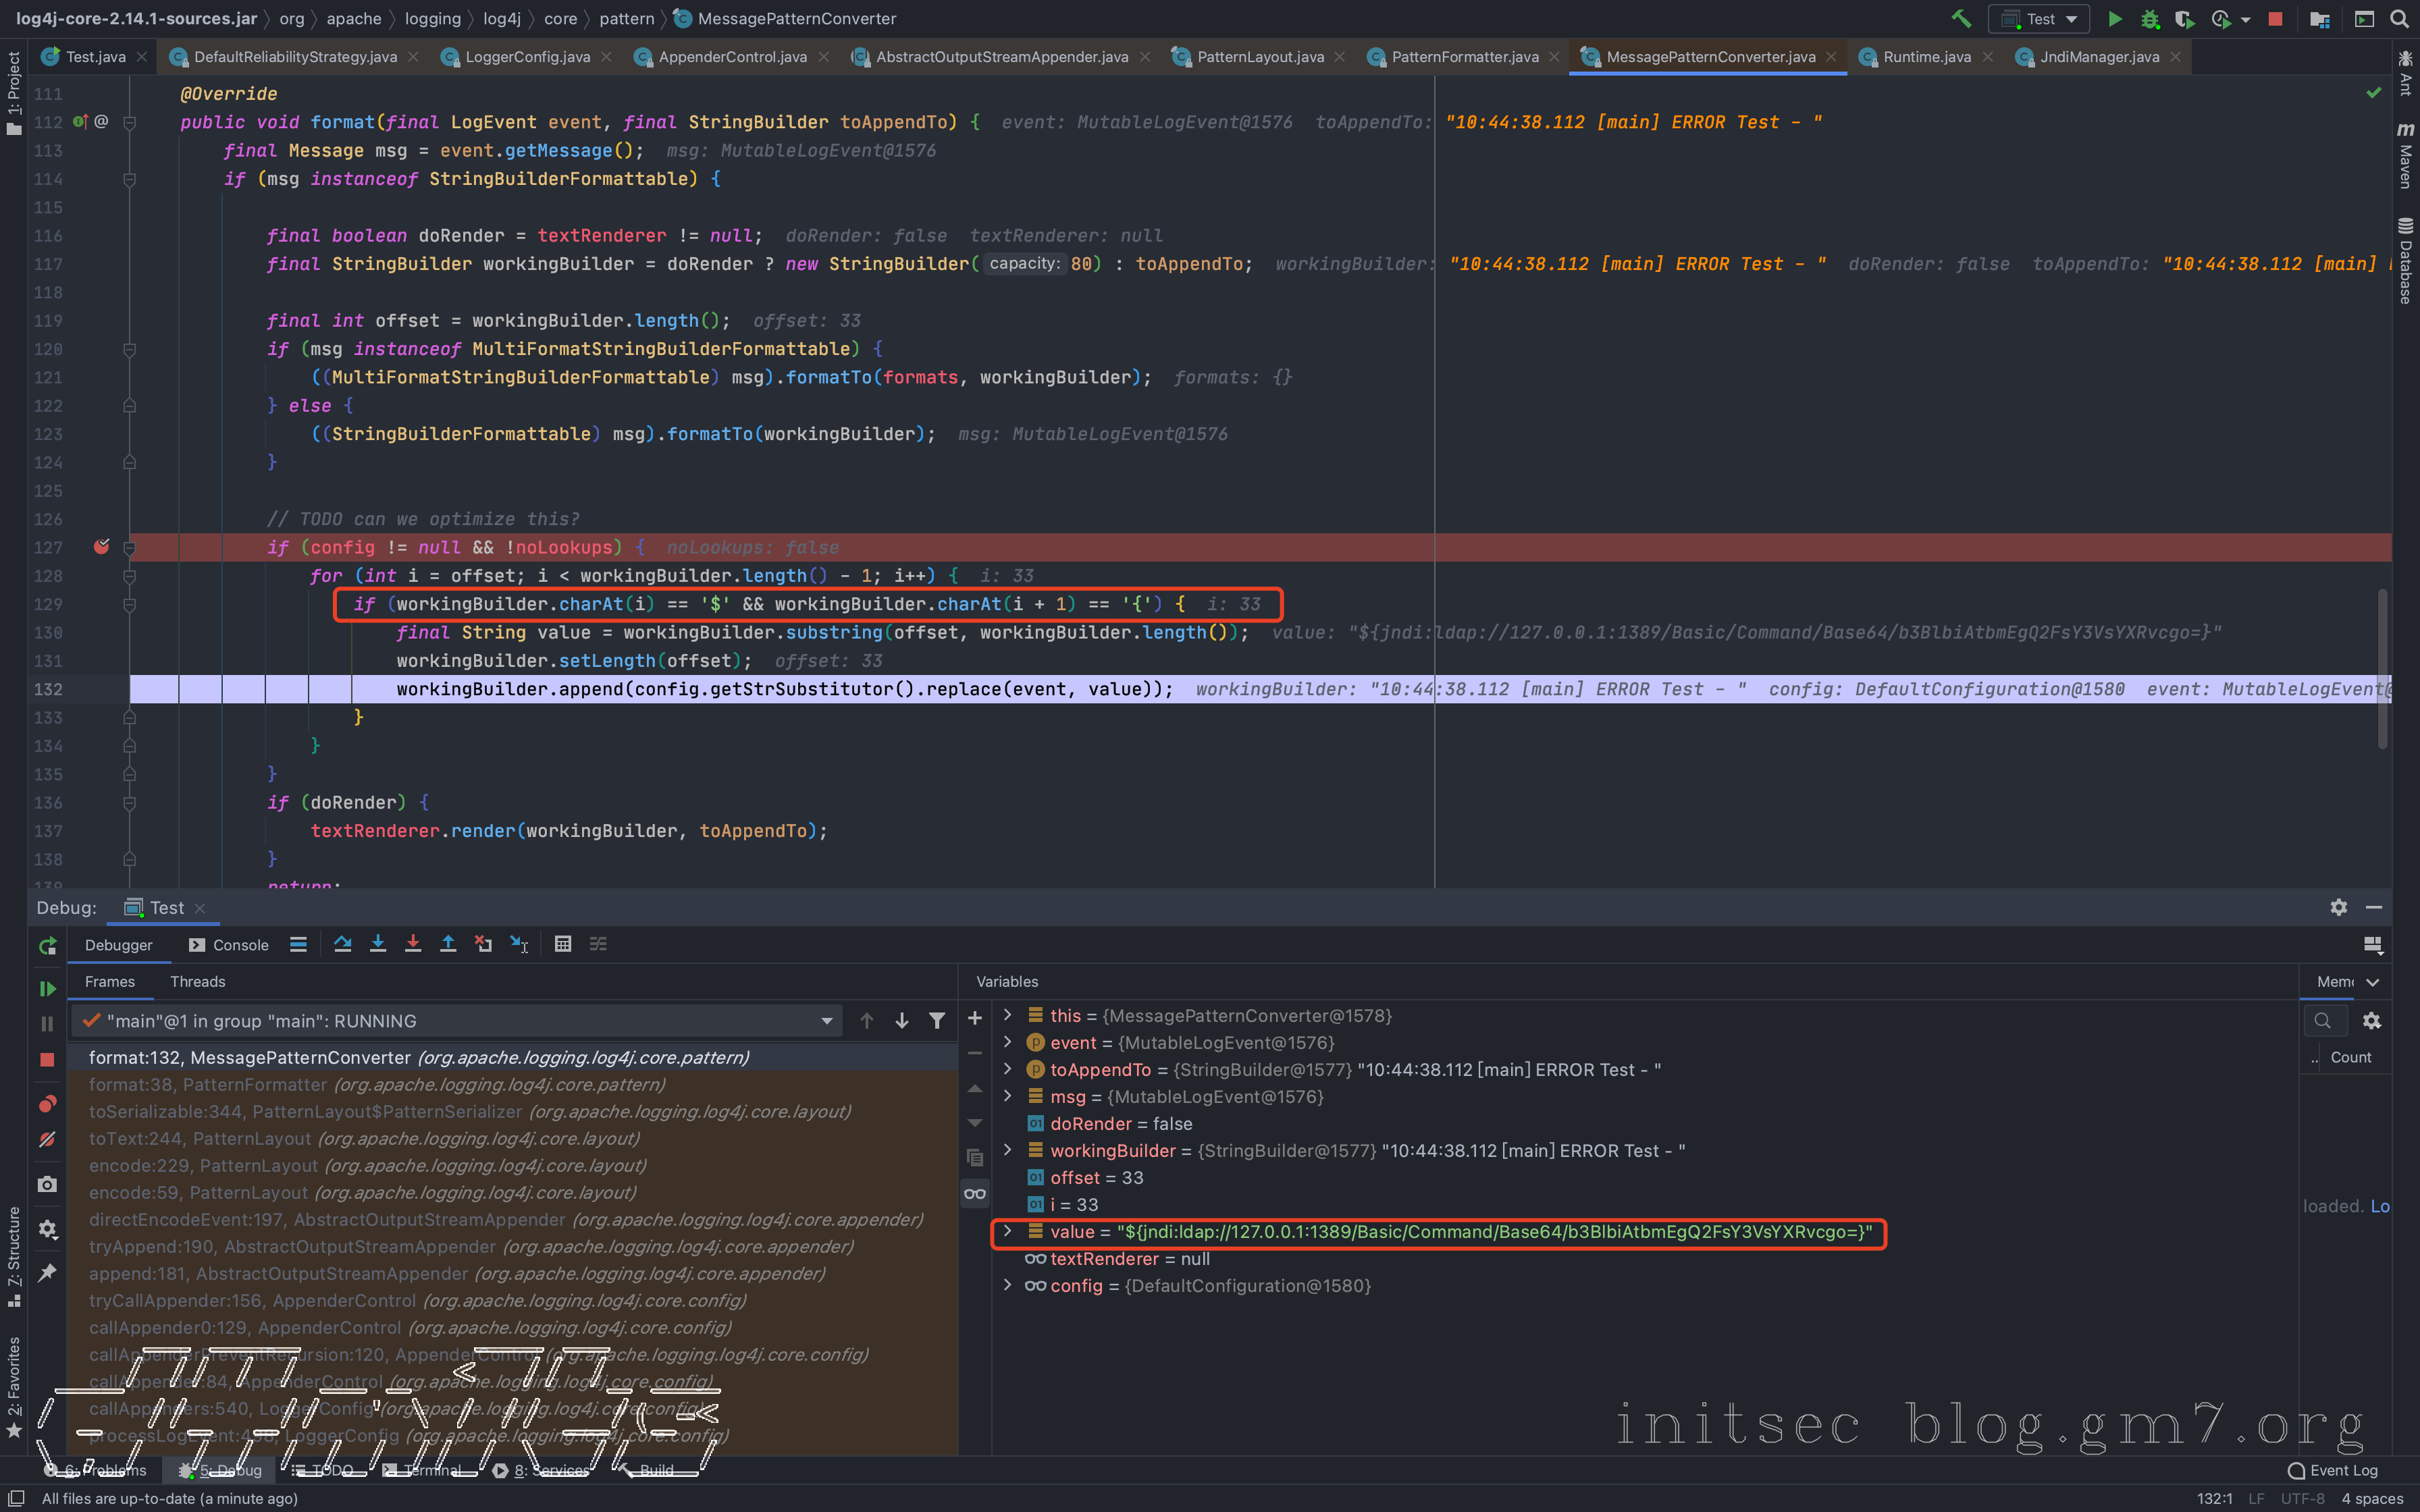Image resolution: width=2420 pixels, height=1512 pixels.
Task: Click the Step Out debugger icon
Action: (x=448, y=944)
